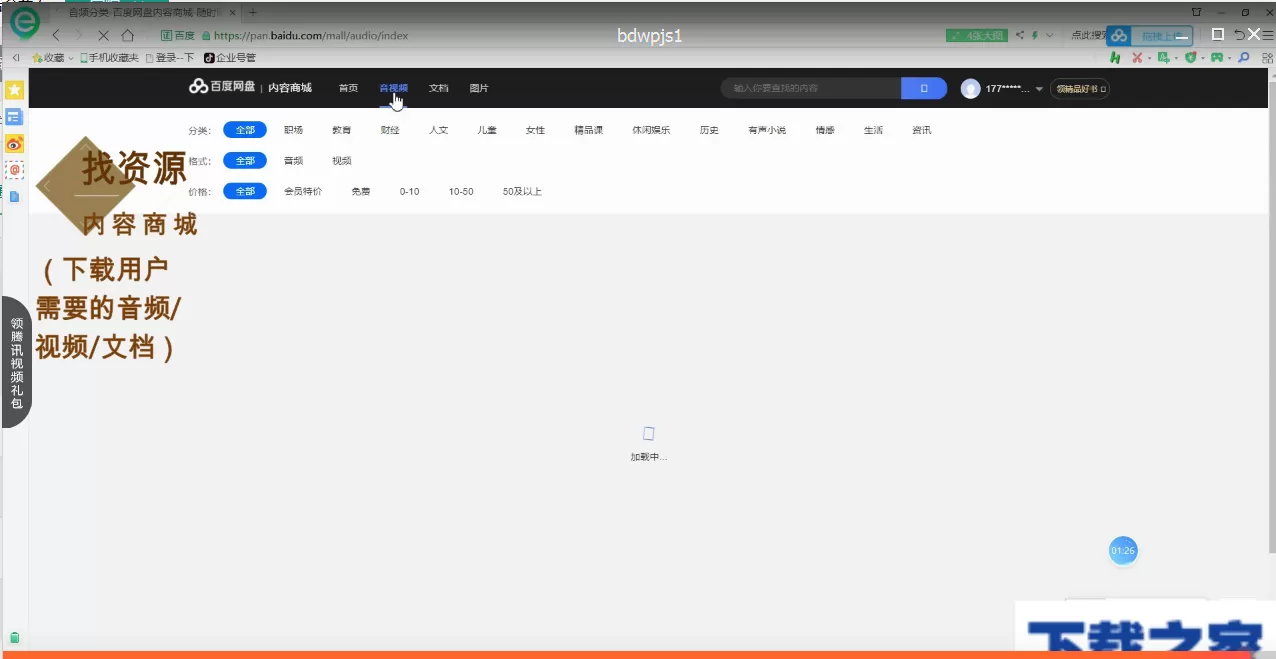Filter category by 情感

[x=825, y=130]
